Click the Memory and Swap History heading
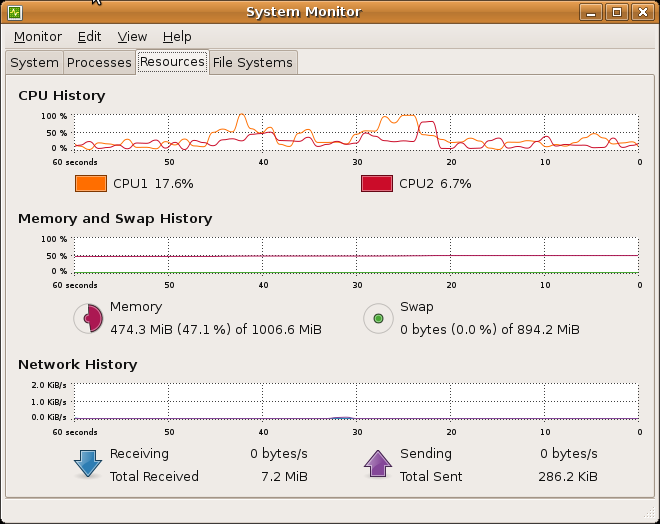Viewport: 660px width, 524px height. point(115,218)
